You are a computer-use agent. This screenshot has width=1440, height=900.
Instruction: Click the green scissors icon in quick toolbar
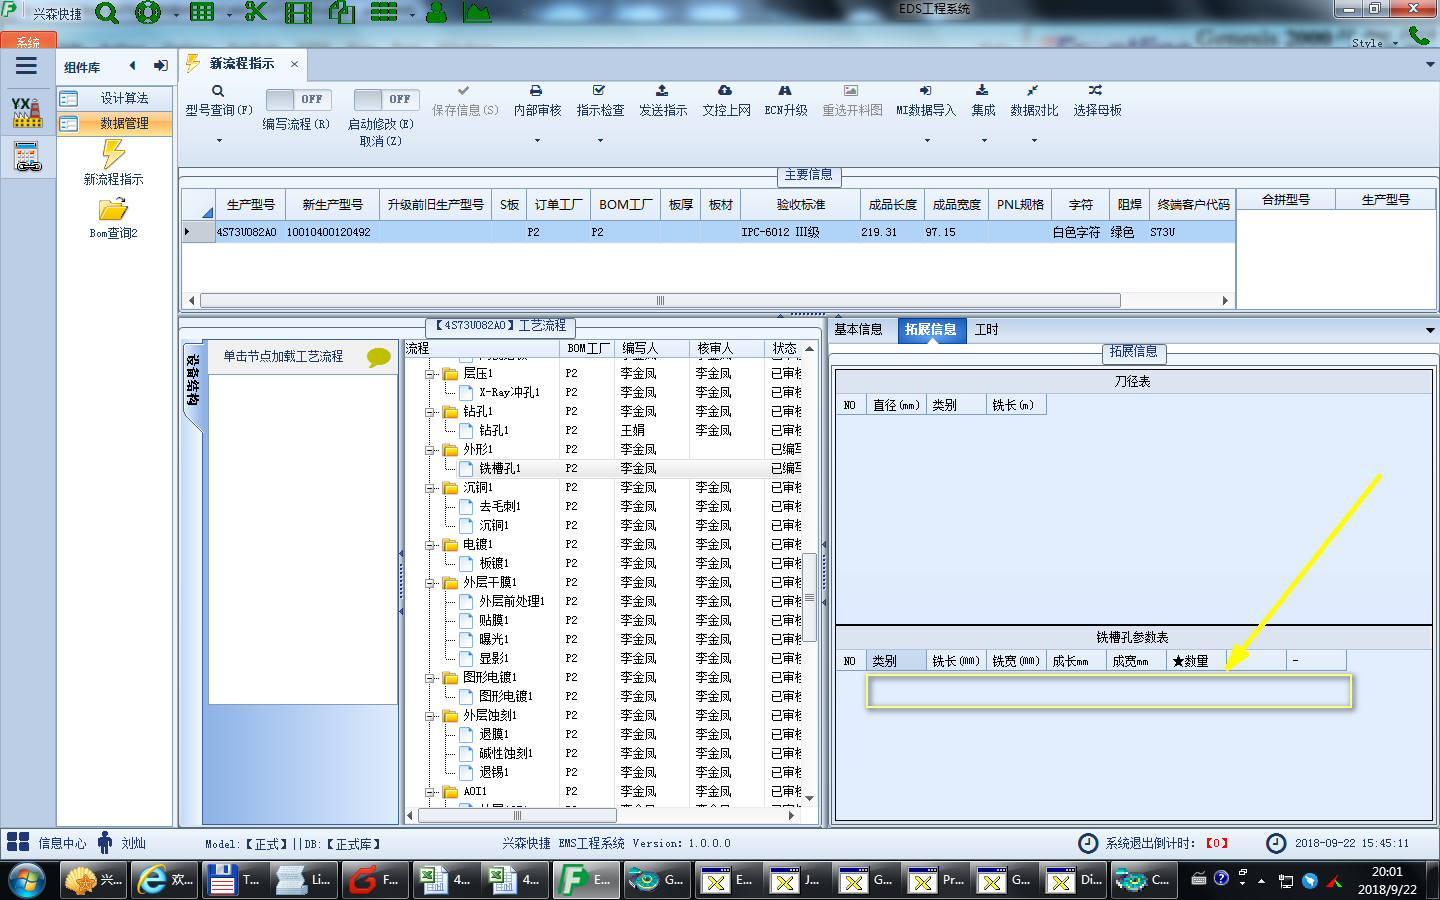256,13
